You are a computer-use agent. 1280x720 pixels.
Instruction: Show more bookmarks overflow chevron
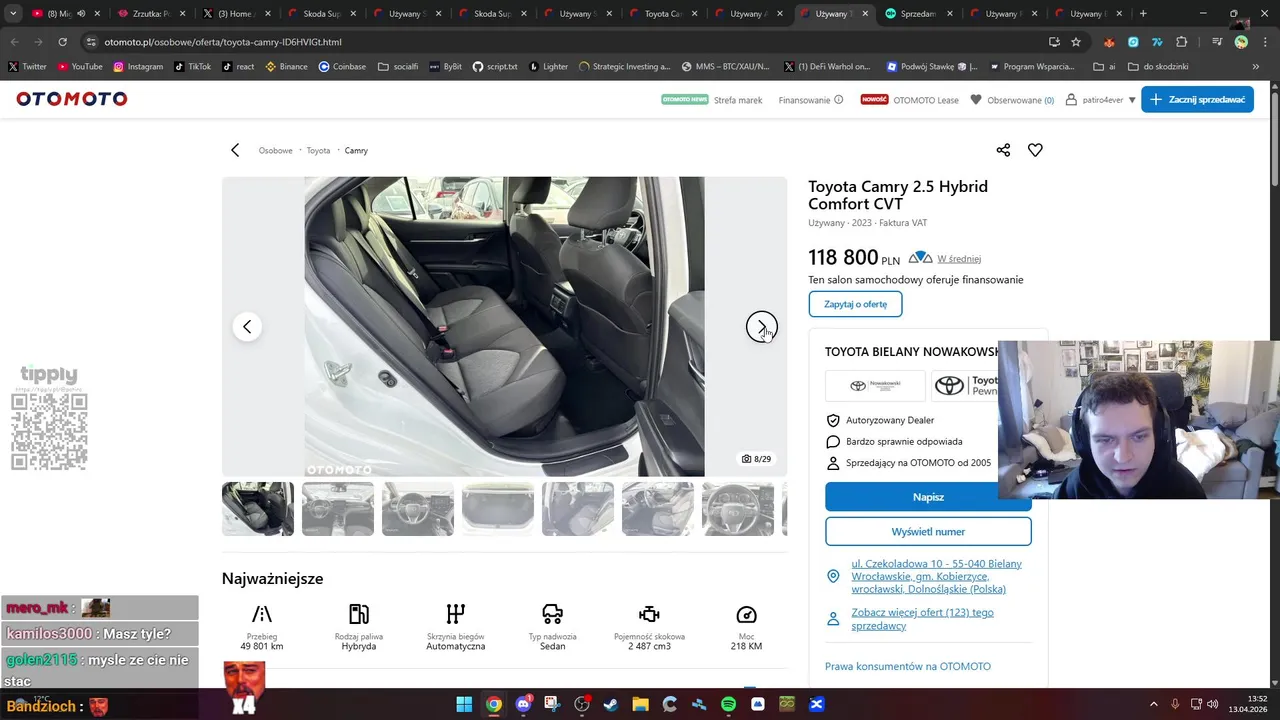click(x=1256, y=67)
